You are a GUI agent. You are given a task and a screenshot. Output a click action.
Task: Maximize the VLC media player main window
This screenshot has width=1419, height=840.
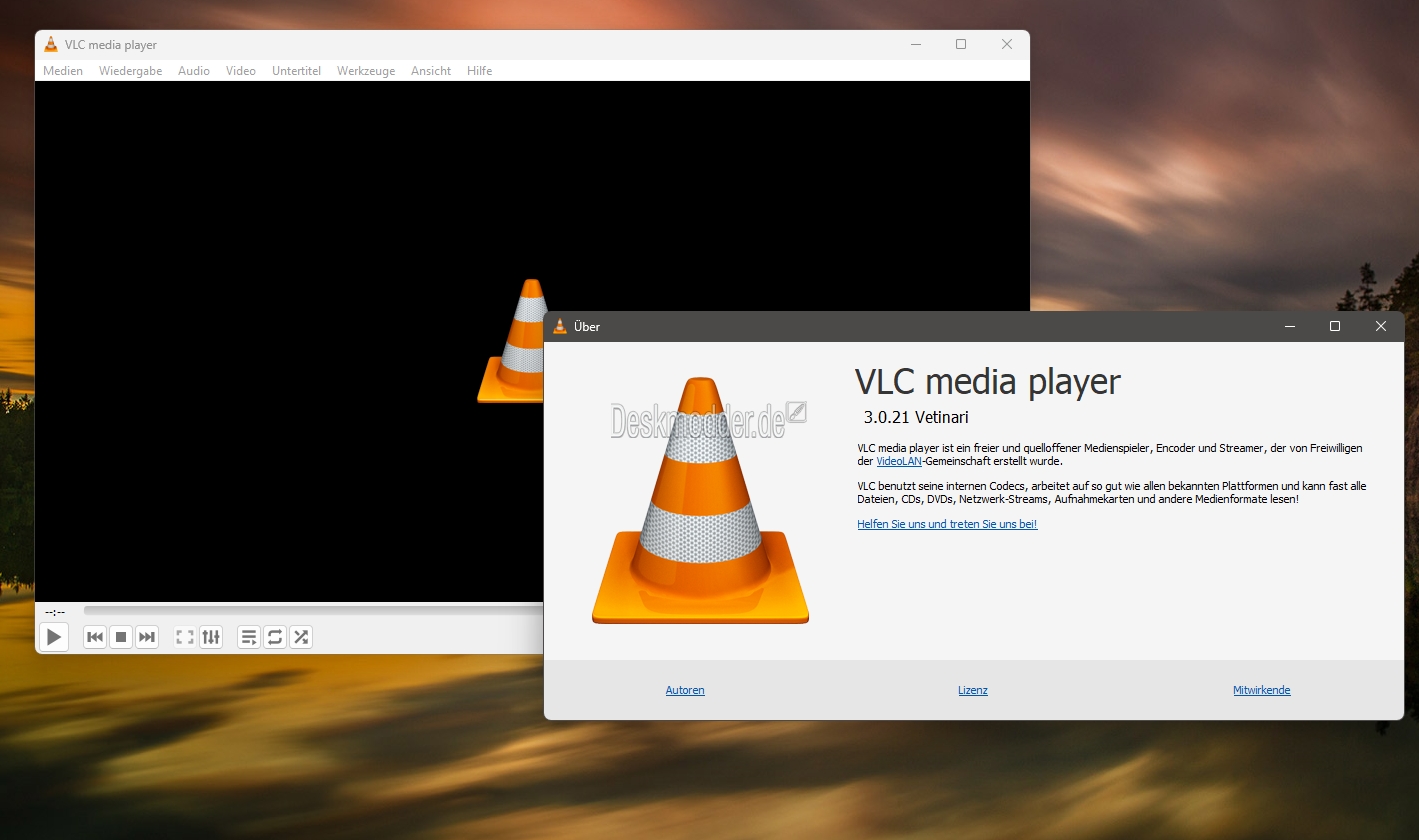[x=961, y=44]
